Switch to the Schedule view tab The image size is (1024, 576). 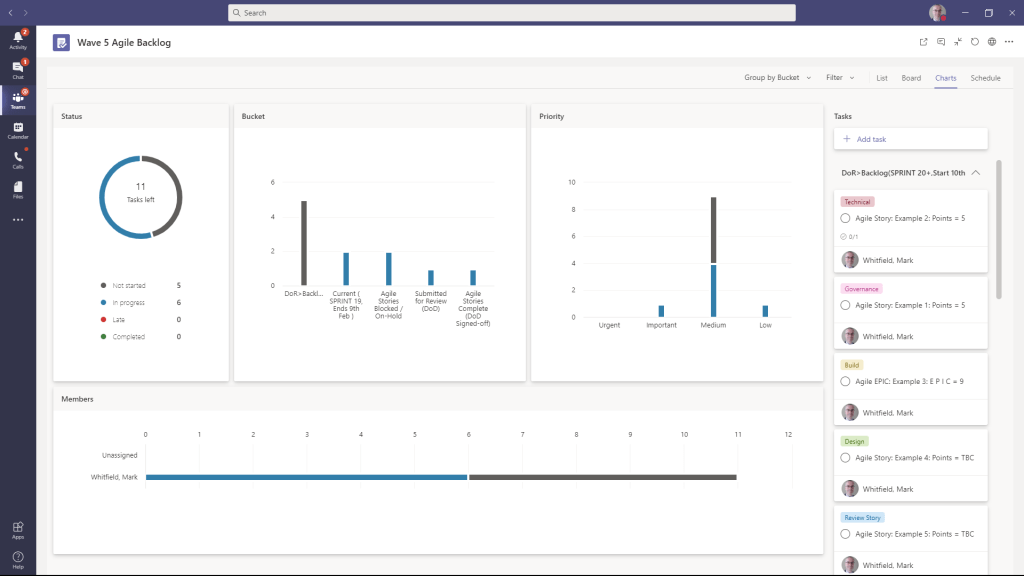pos(985,77)
